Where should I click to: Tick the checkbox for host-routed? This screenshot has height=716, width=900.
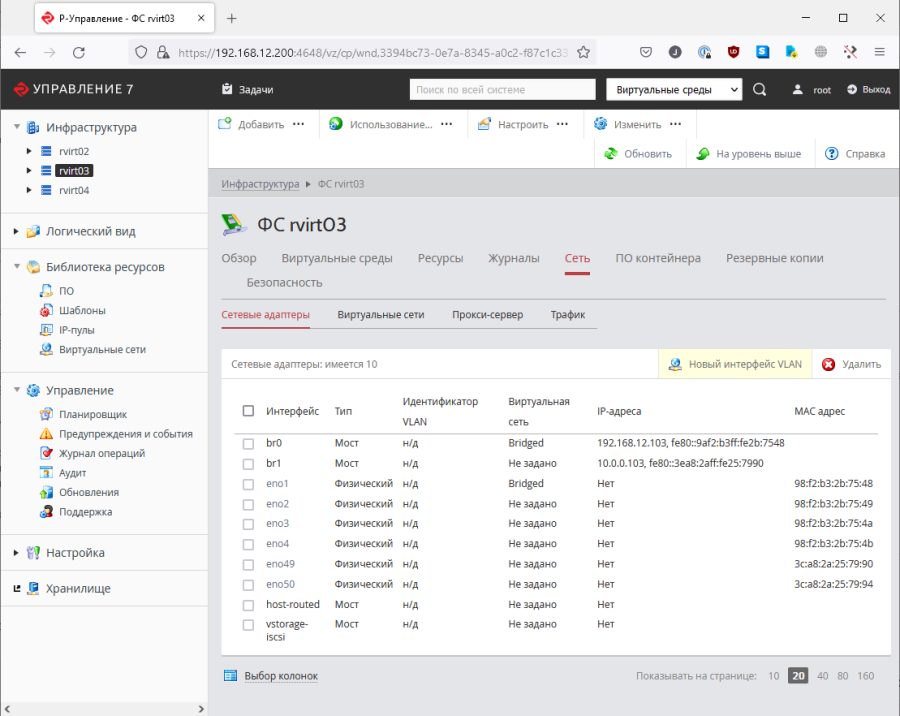click(x=248, y=605)
